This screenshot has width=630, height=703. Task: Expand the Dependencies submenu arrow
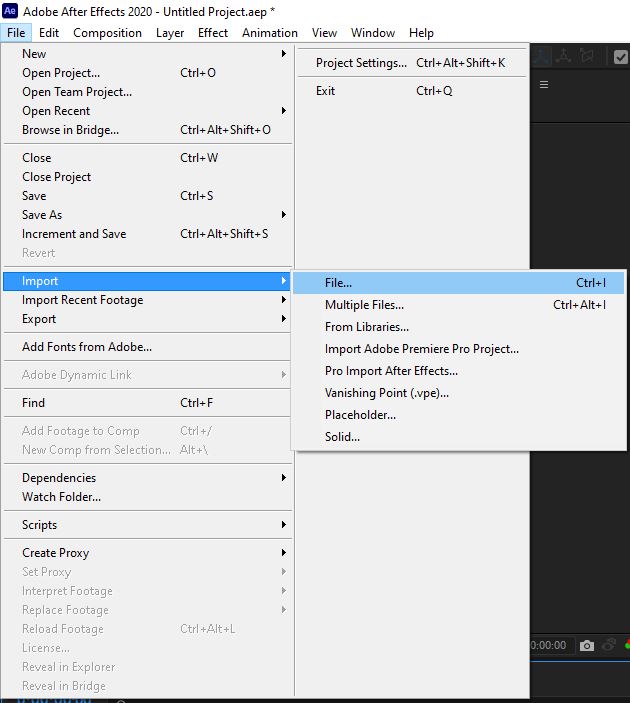click(x=283, y=478)
